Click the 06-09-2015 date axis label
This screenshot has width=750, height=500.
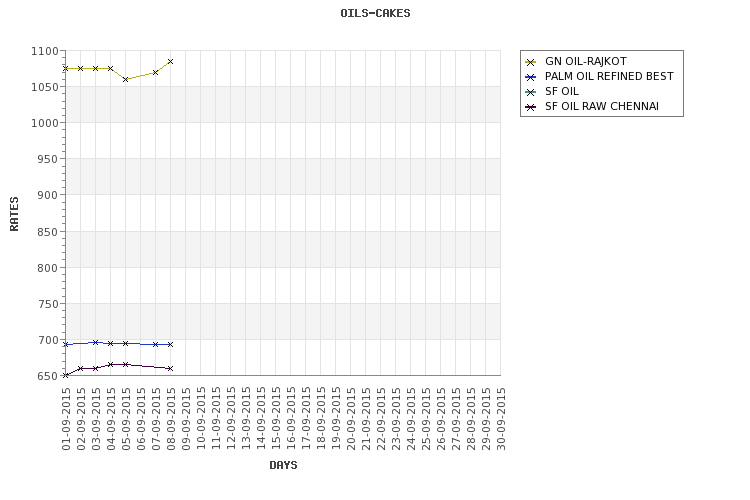coord(141,419)
